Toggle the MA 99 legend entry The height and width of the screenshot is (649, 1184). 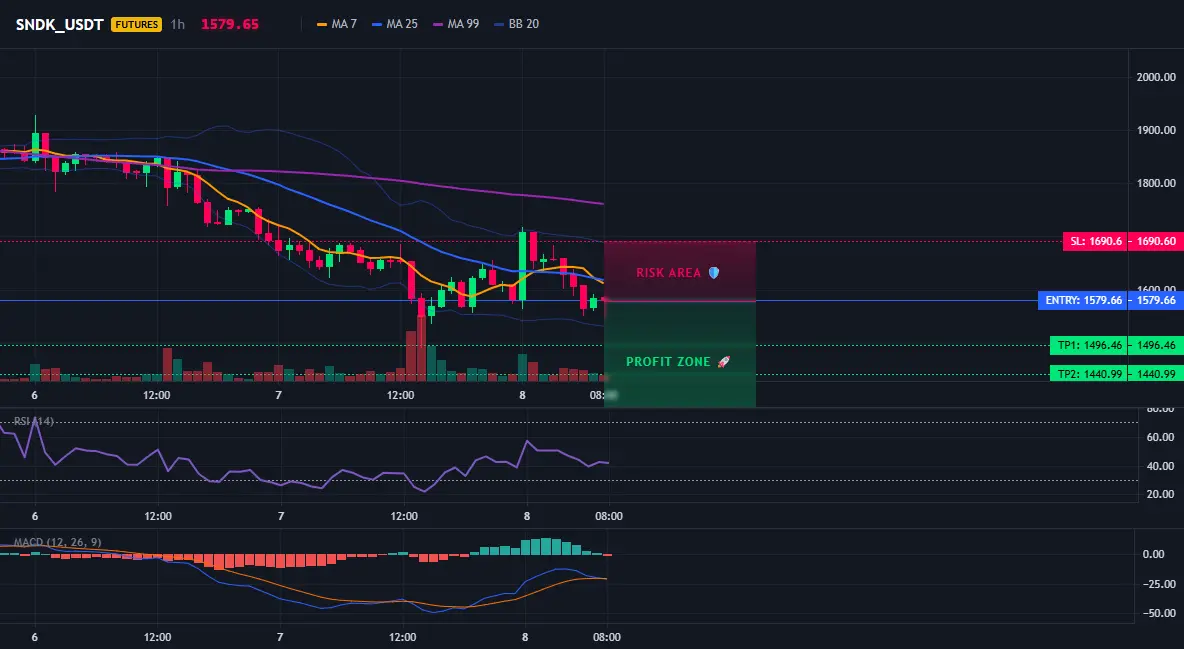[x=456, y=24]
